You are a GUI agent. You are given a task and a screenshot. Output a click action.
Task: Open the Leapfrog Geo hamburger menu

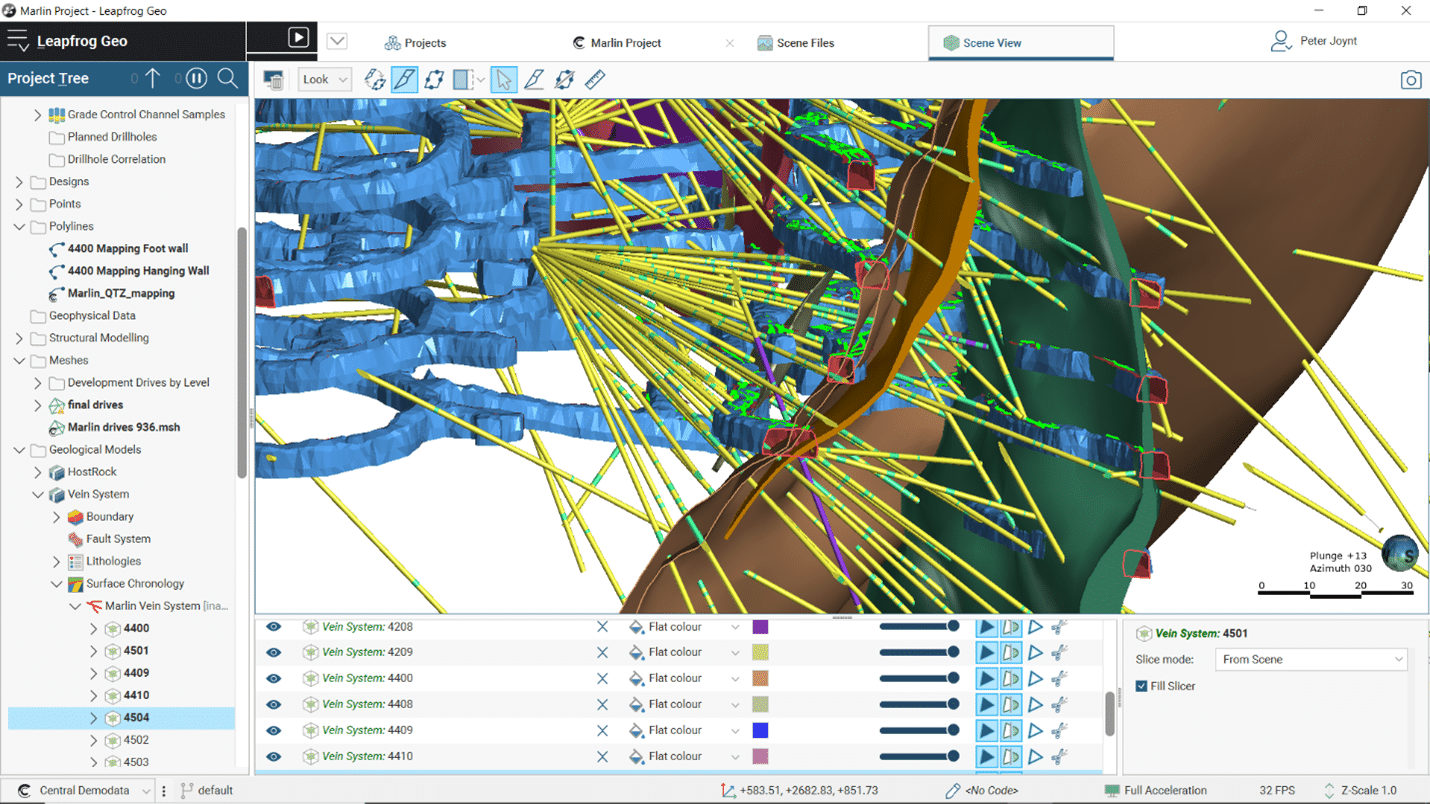(18, 41)
